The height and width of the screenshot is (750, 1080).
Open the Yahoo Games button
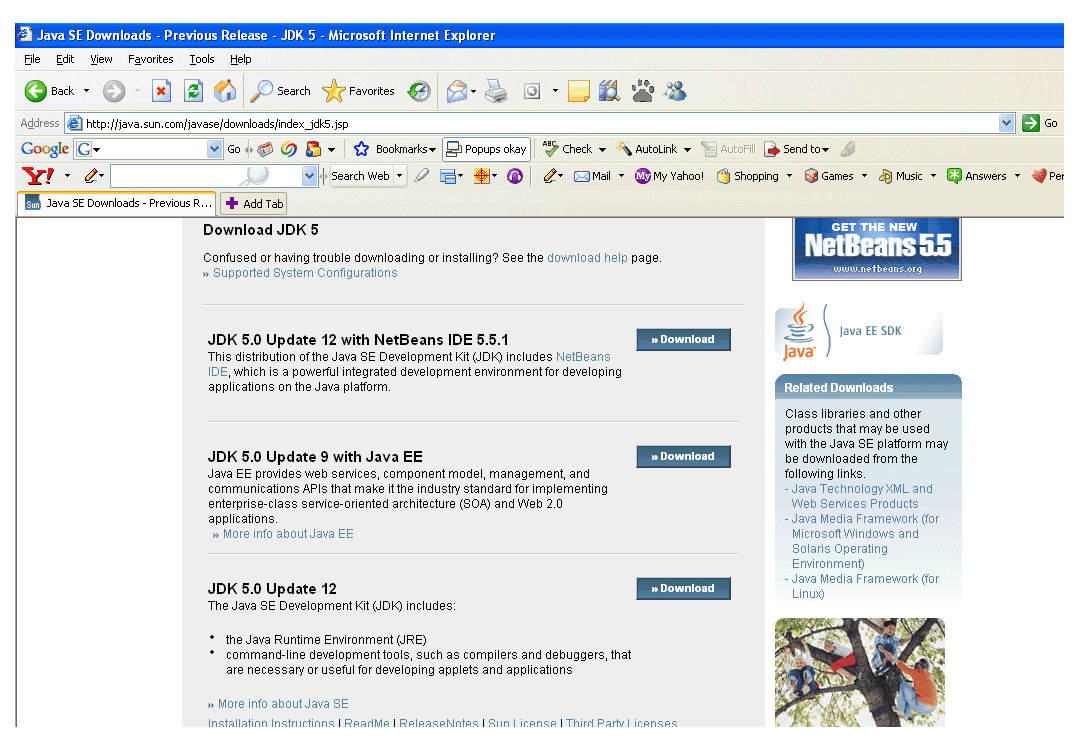(829, 176)
